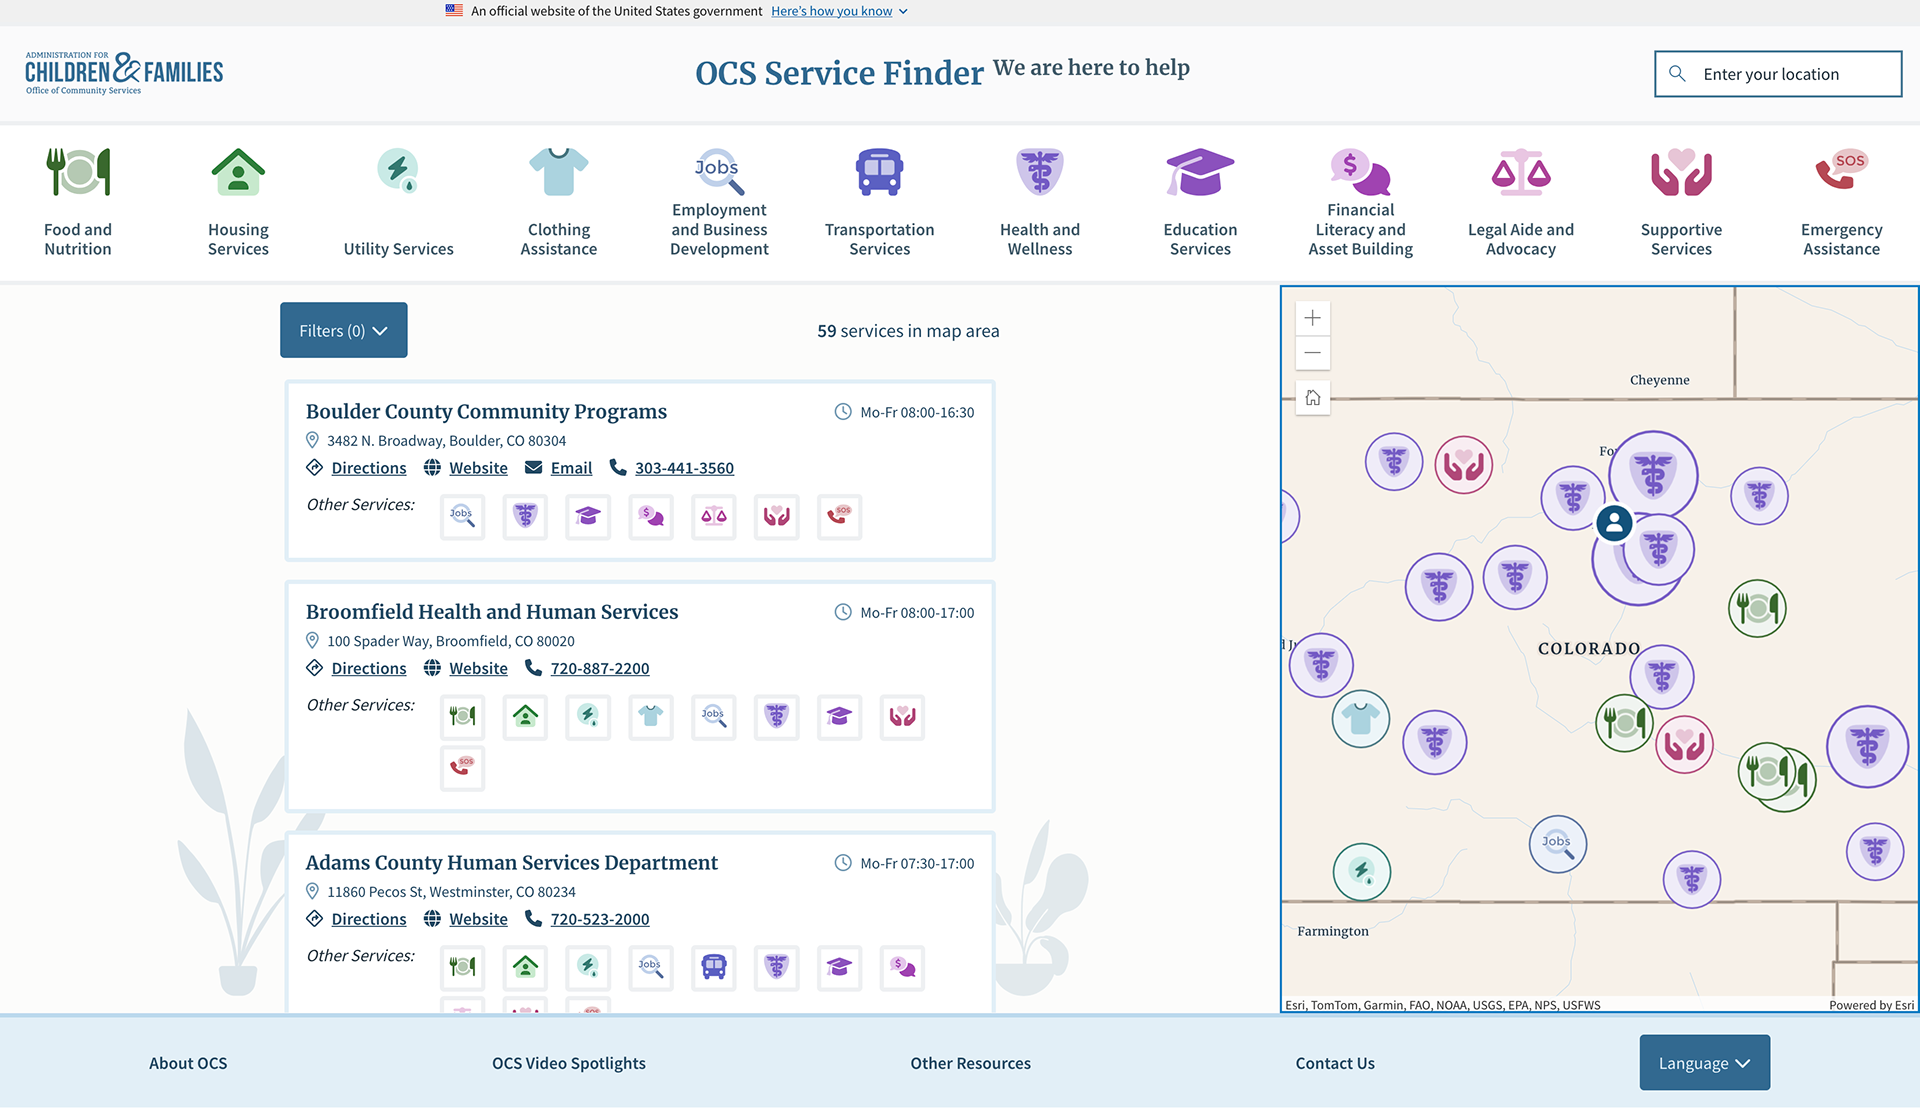
Task: Click the map home extent button
Action: 1313,398
